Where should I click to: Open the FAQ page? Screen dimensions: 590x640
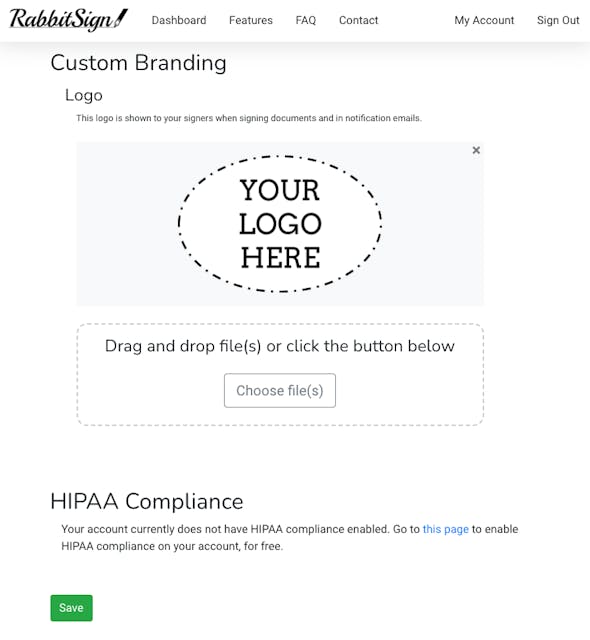[306, 20]
